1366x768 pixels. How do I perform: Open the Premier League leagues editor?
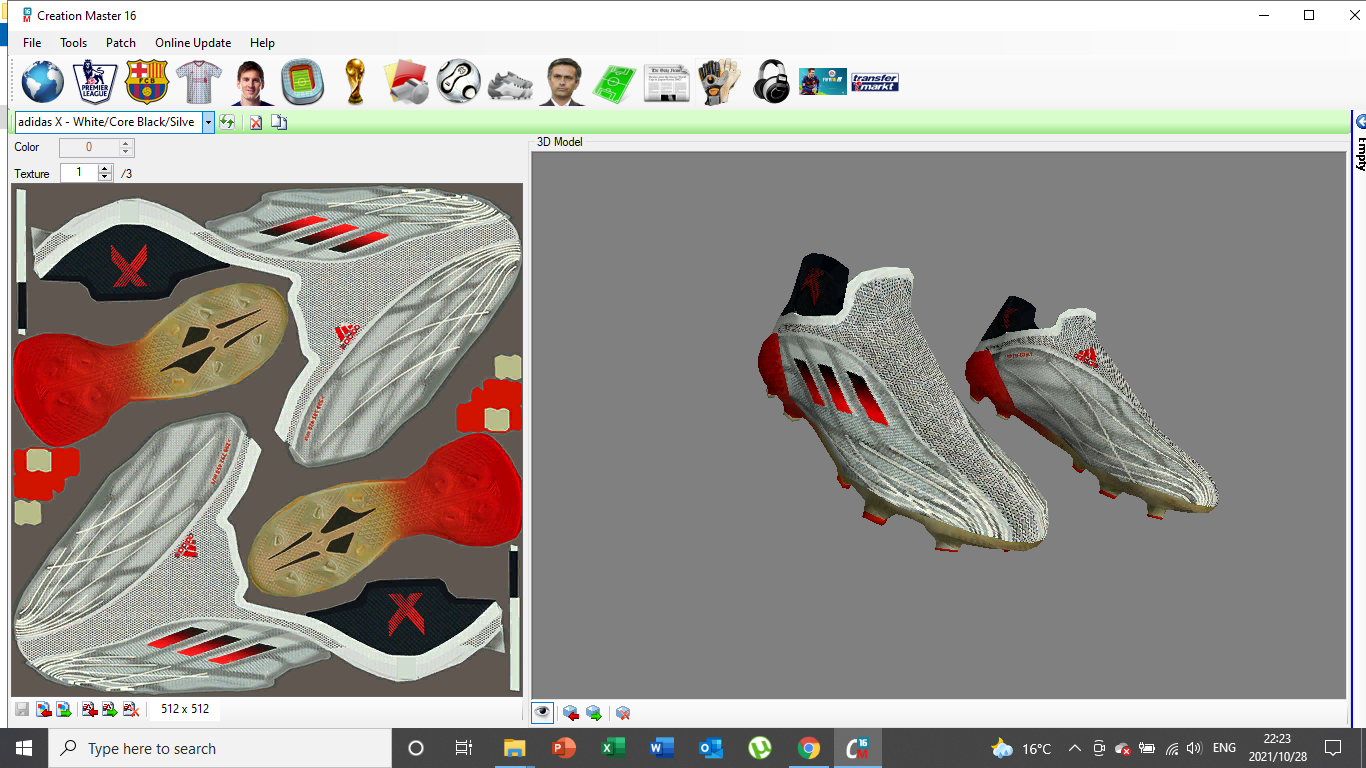95,82
